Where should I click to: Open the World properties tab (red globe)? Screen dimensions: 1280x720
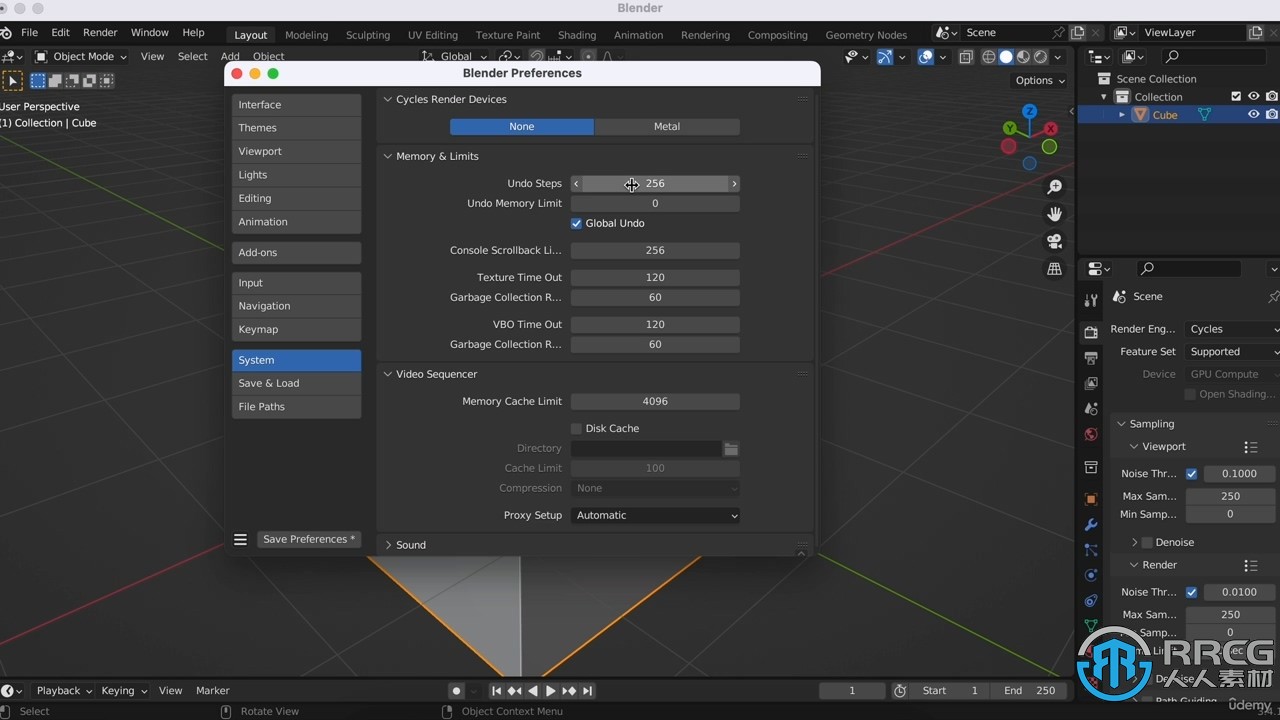(1091, 435)
